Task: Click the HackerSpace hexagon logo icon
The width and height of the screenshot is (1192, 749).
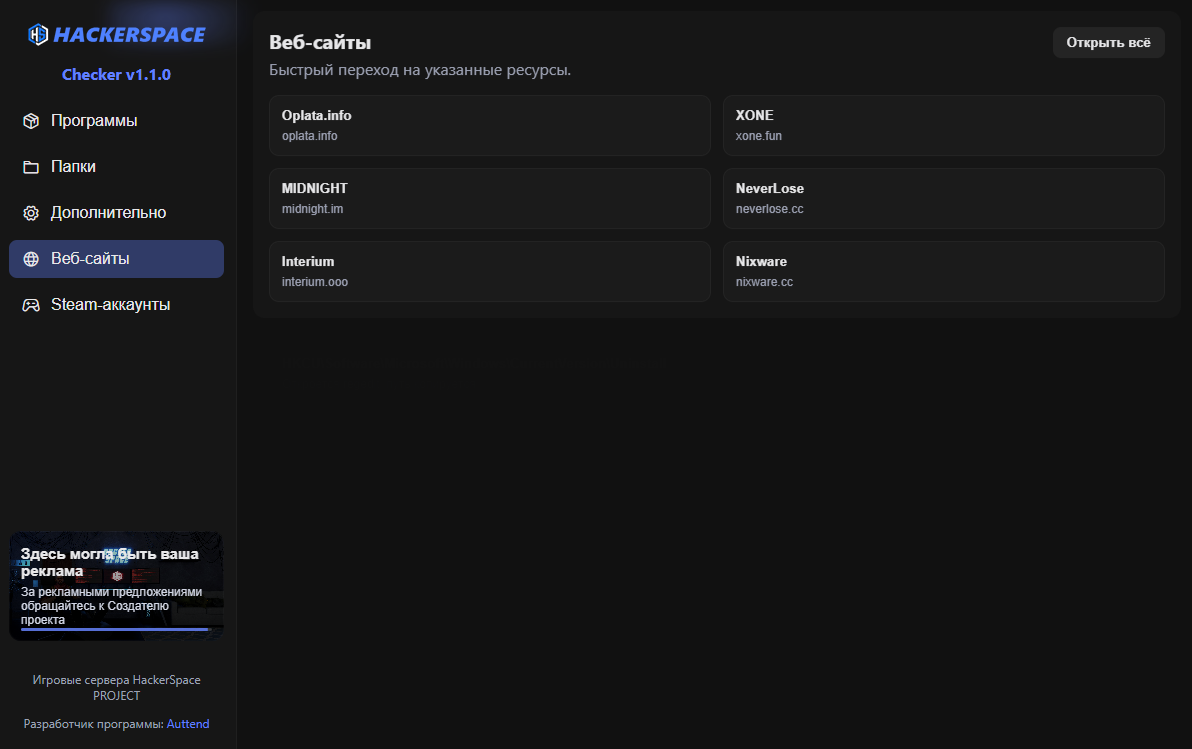Action: 38,35
